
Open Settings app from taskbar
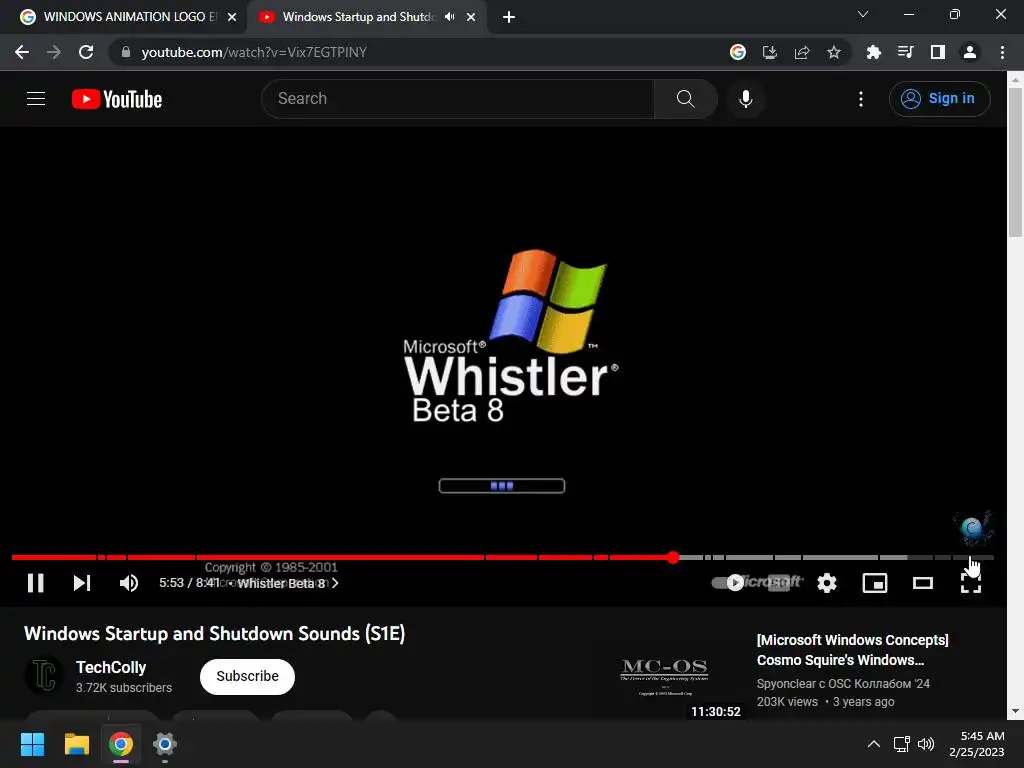(x=165, y=744)
